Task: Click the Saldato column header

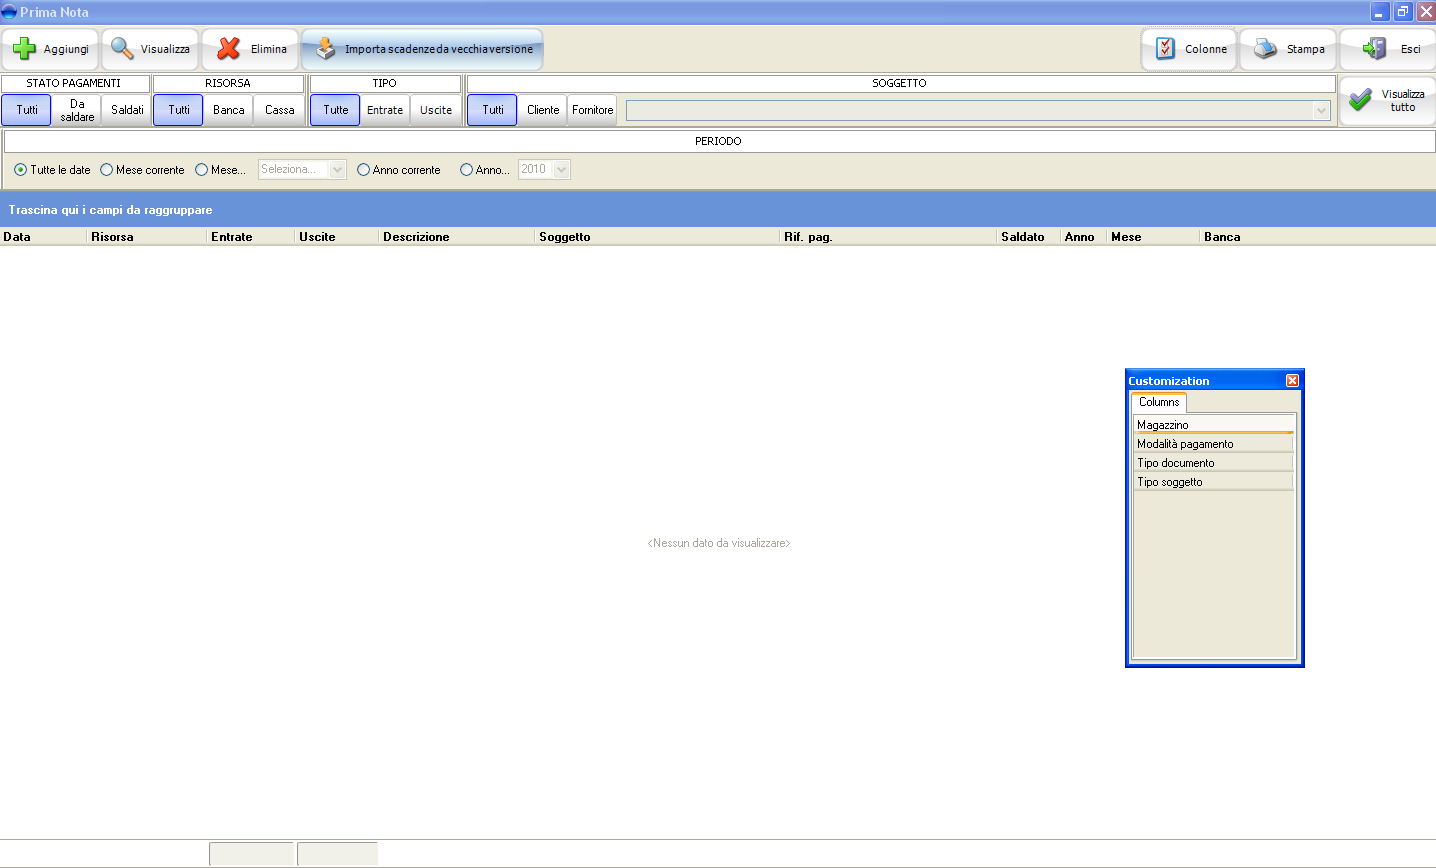Action: 1029,237
